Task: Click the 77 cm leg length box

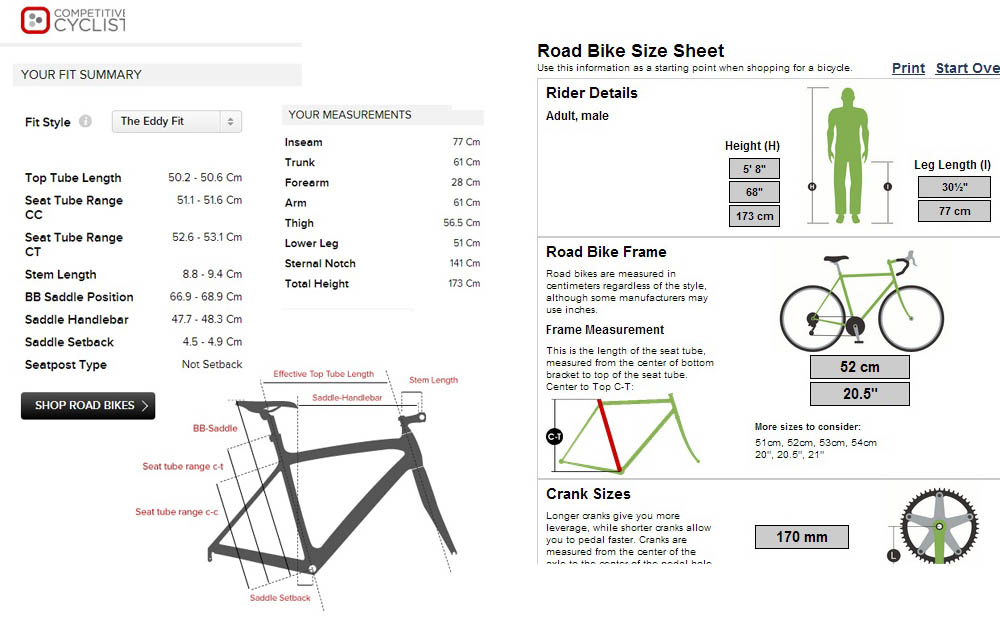Action: (954, 211)
